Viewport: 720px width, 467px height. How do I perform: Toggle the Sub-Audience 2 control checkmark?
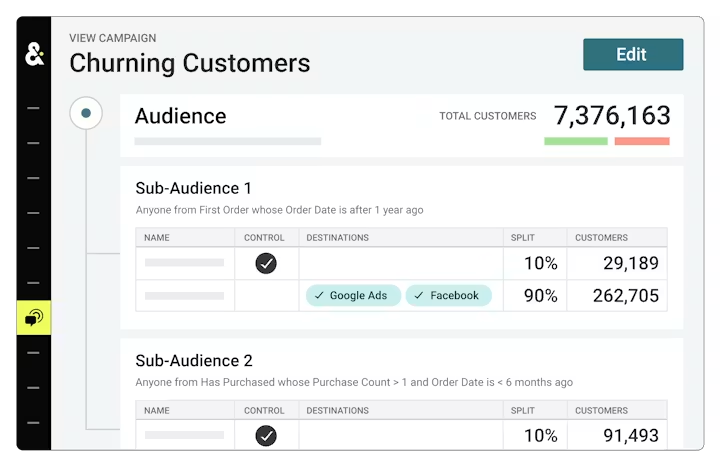tap(266, 435)
